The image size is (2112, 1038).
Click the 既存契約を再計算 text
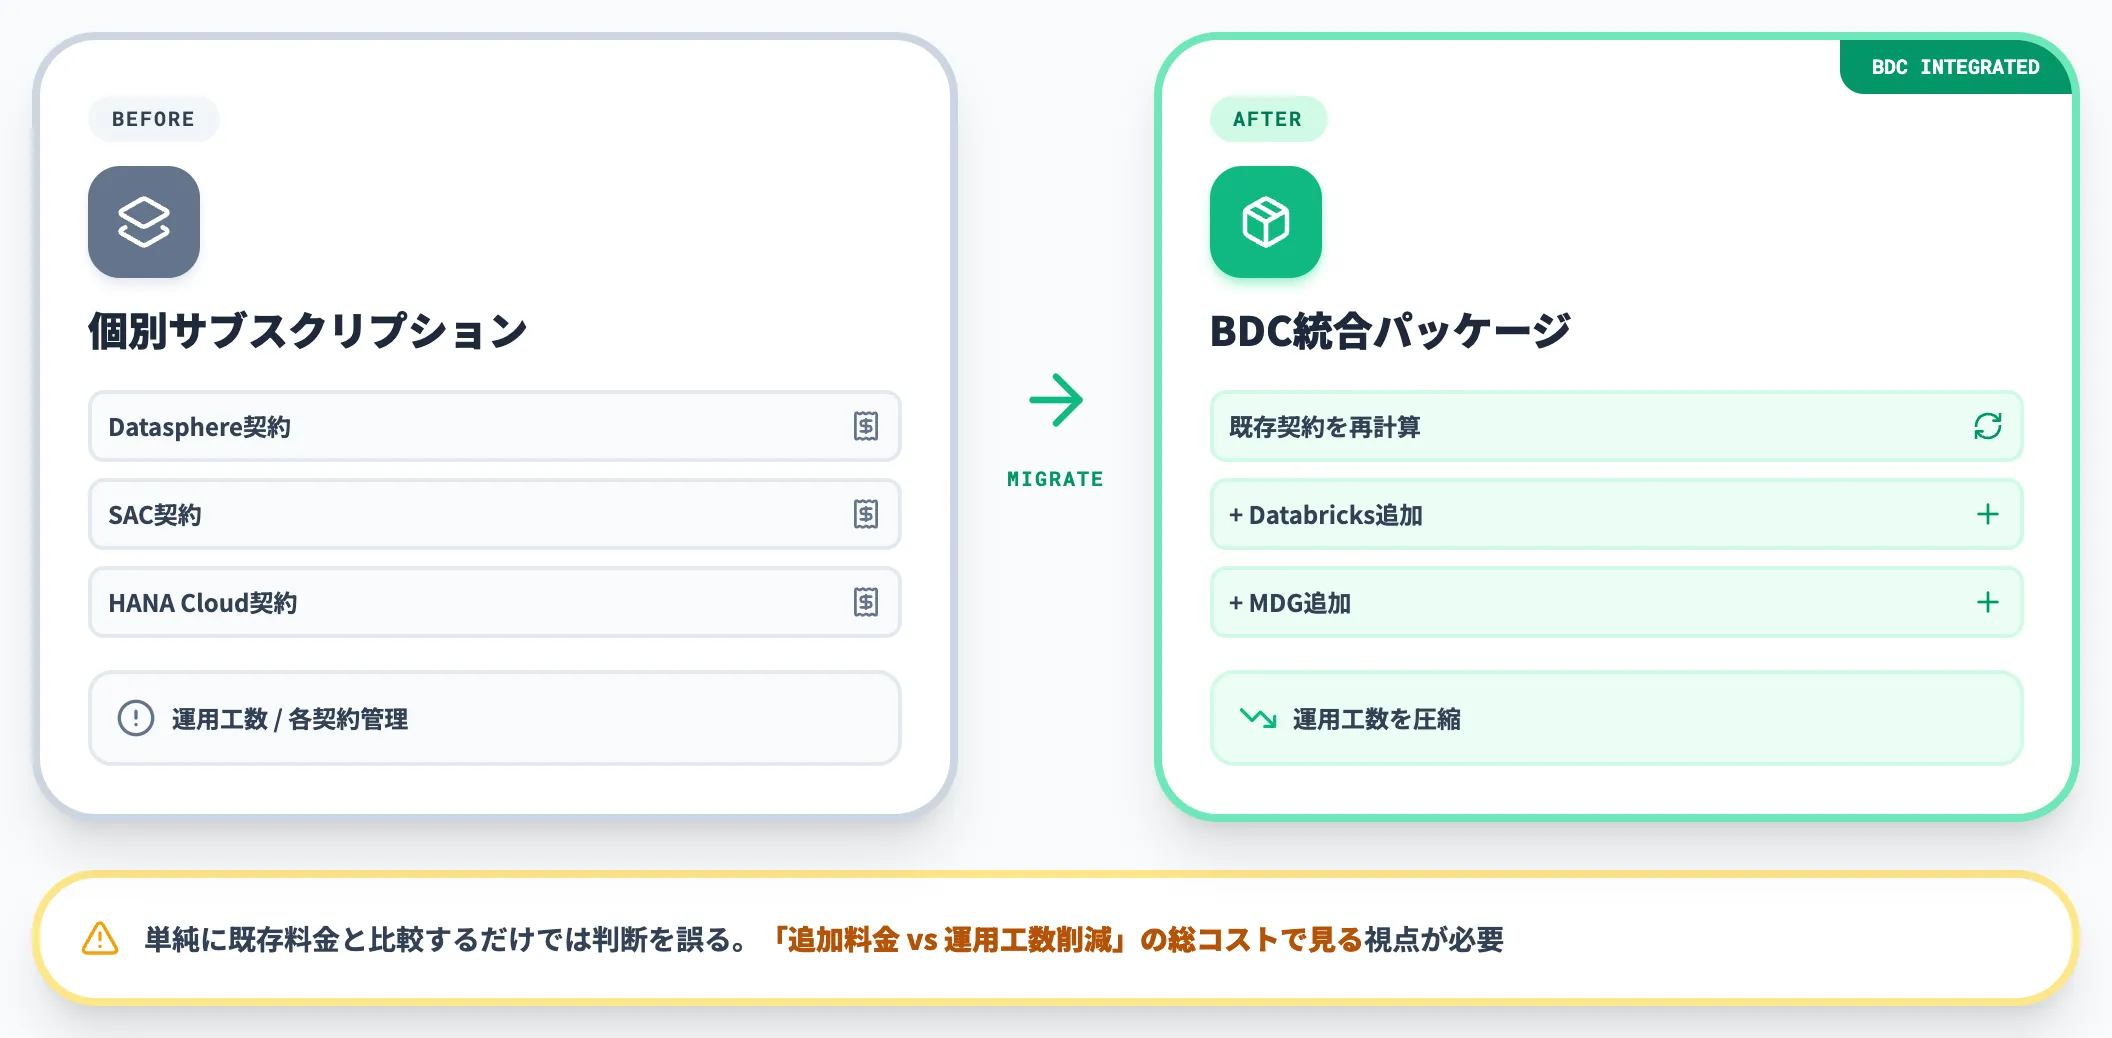[x=1325, y=427]
